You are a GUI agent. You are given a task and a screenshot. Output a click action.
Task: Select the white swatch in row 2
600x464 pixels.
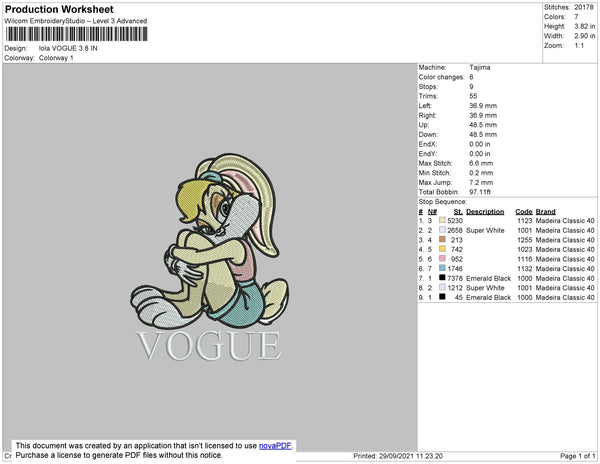click(442, 230)
